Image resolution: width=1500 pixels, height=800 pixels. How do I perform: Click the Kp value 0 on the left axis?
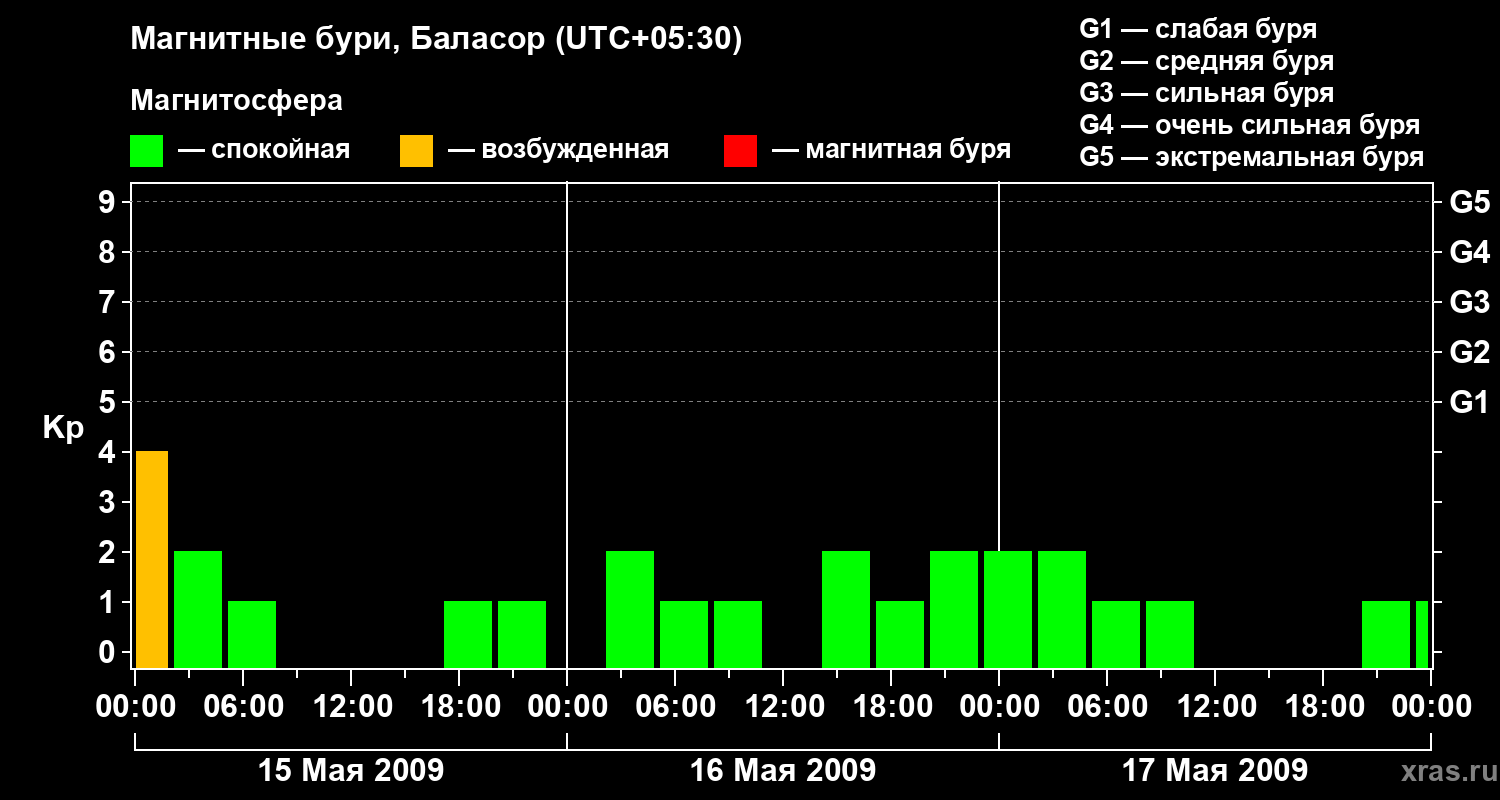[x=109, y=652]
